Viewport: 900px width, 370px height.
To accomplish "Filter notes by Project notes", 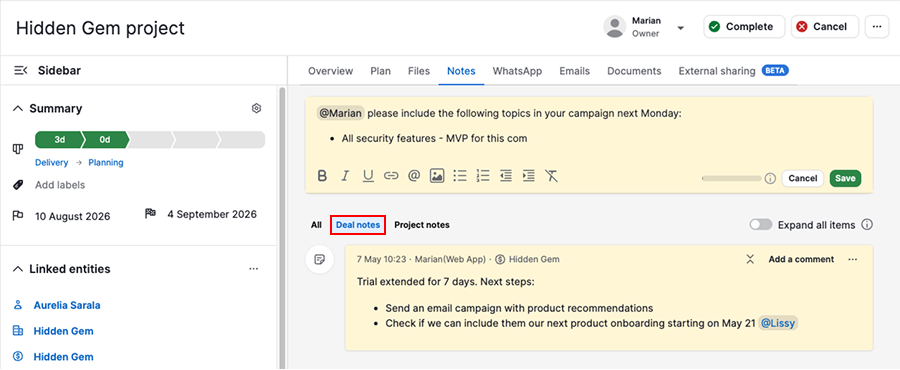I will tap(422, 225).
